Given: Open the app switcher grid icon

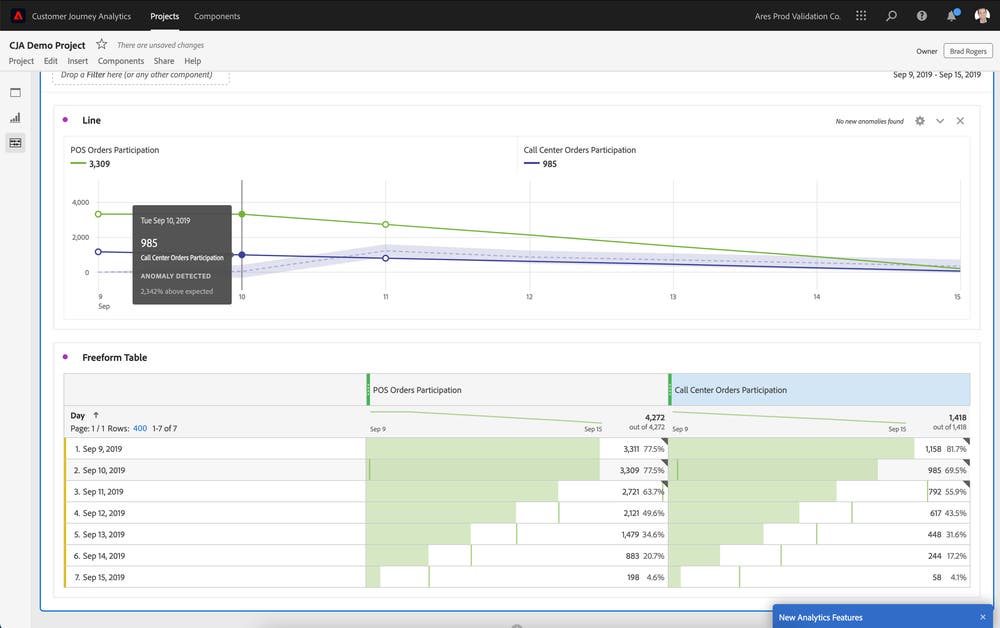Looking at the screenshot, I should coord(862,16).
